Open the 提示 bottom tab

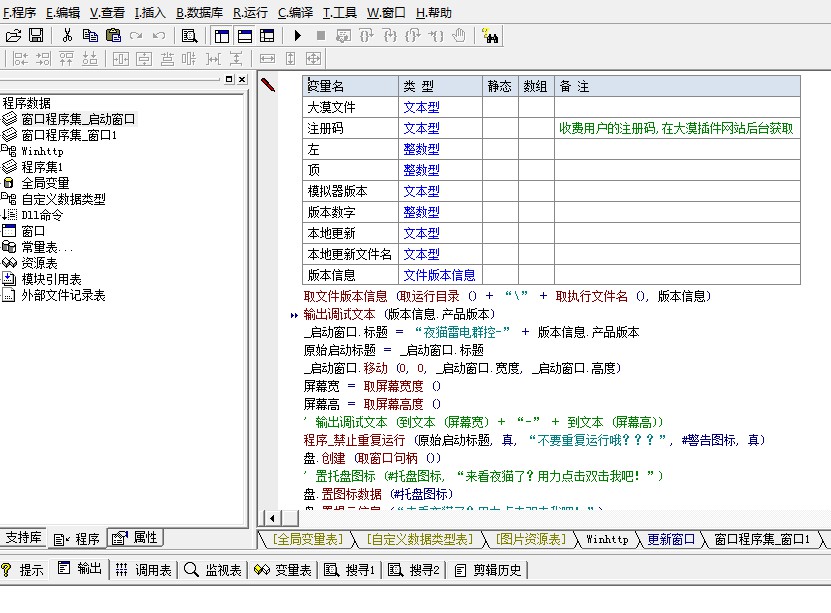click(23, 570)
